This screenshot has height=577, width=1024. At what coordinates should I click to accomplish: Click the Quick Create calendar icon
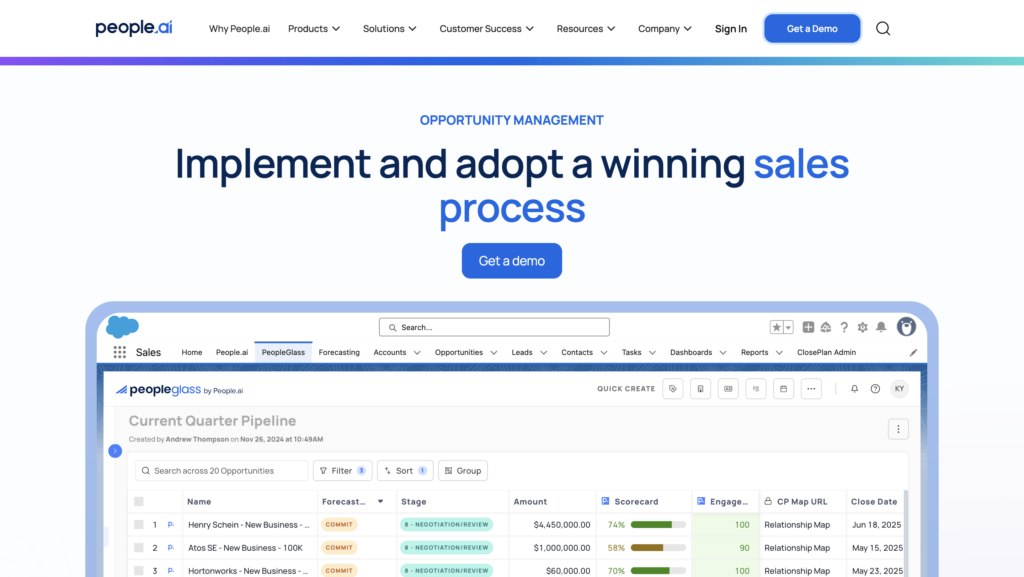(784, 389)
